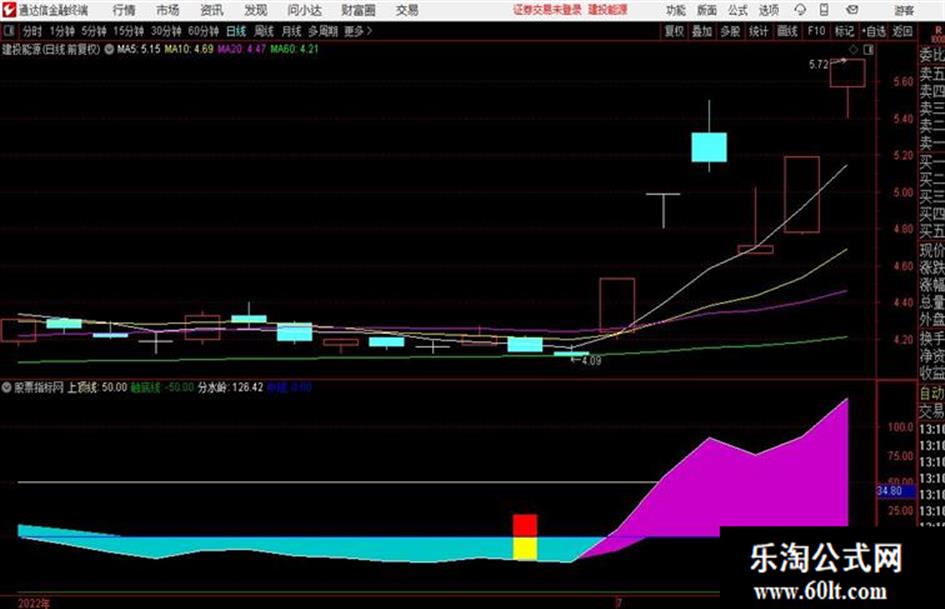Open the F10 company info button
This screenshot has height=609, width=945.
click(816, 31)
